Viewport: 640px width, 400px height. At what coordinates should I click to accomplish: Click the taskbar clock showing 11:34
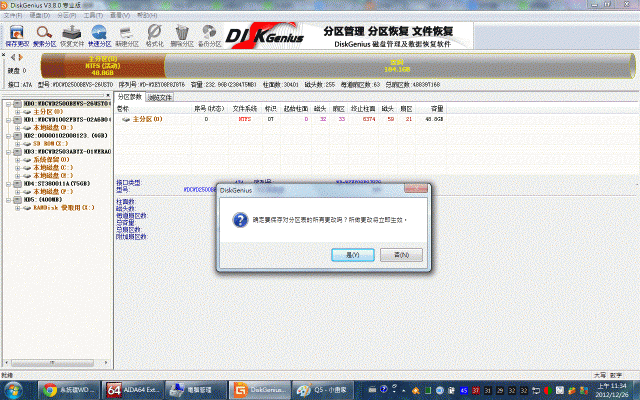611,390
